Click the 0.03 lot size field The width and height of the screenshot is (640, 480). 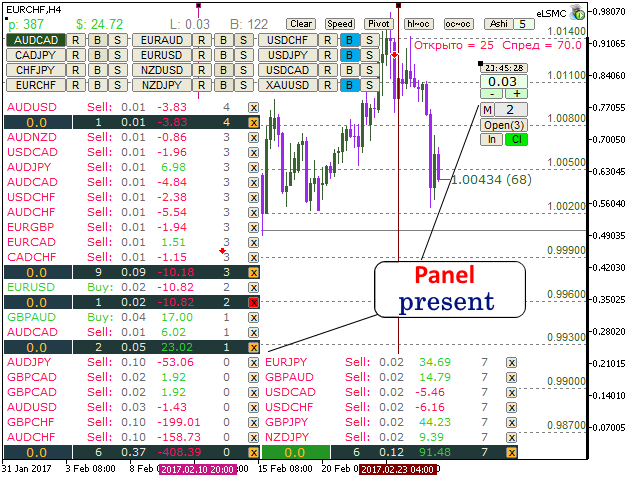tap(504, 82)
